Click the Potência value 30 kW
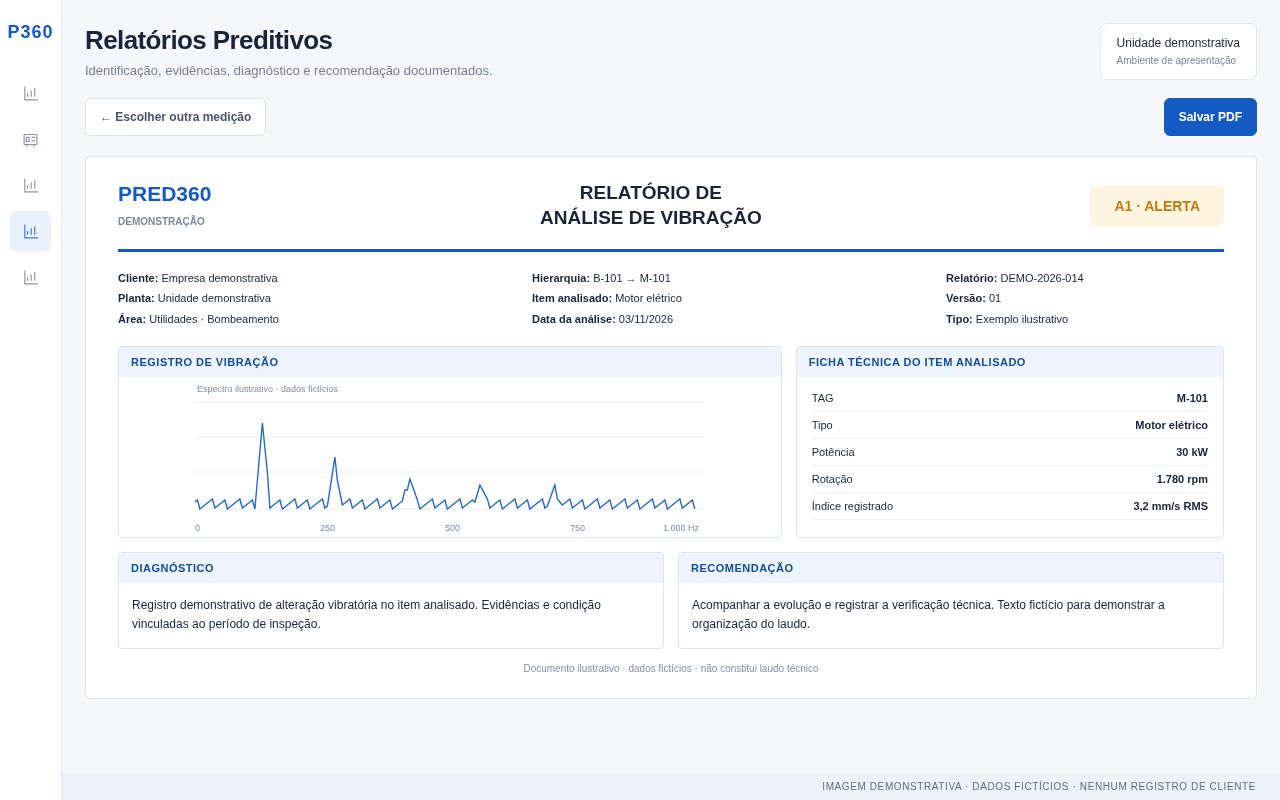The height and width of the screenshot is (800, 1280). point(1192,452)
